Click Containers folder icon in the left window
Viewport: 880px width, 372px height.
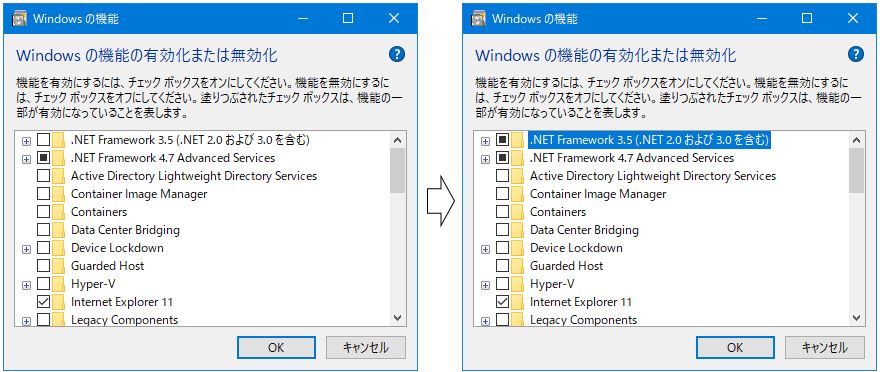58,212
